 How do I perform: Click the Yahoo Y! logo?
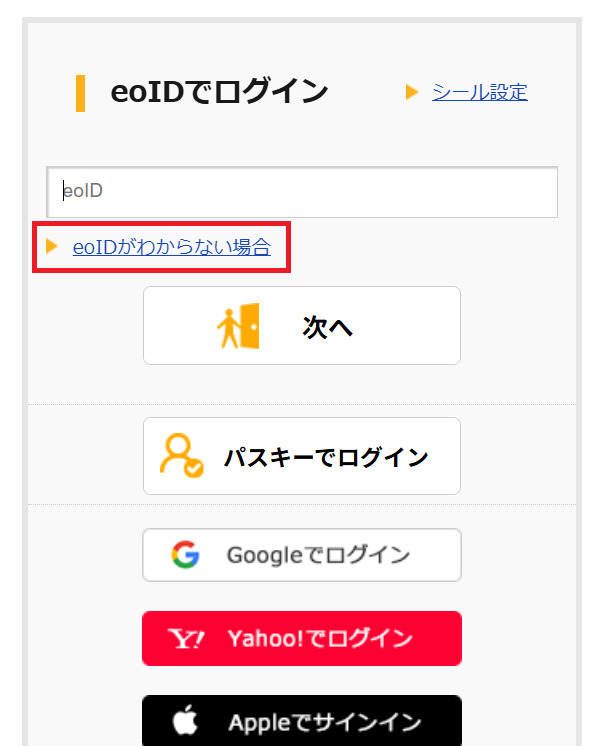(186, 638)
